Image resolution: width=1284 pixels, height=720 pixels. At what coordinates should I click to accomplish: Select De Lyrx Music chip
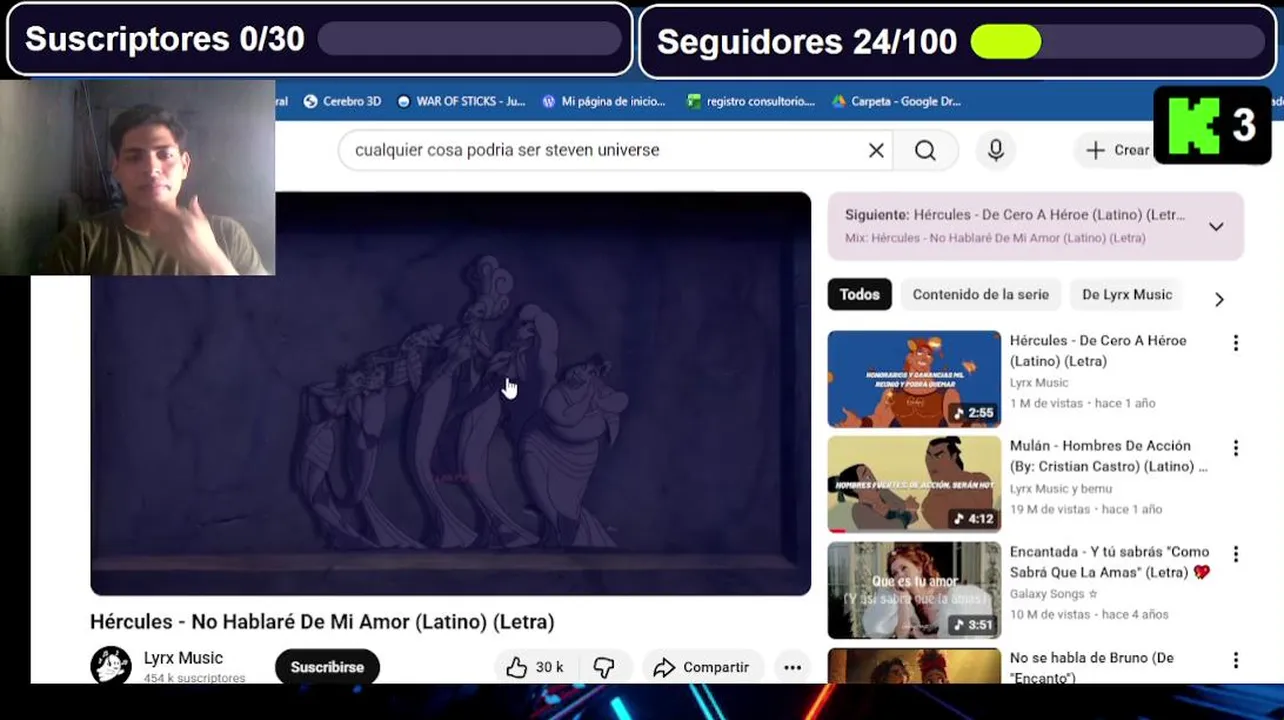[x=1127, y=295]
